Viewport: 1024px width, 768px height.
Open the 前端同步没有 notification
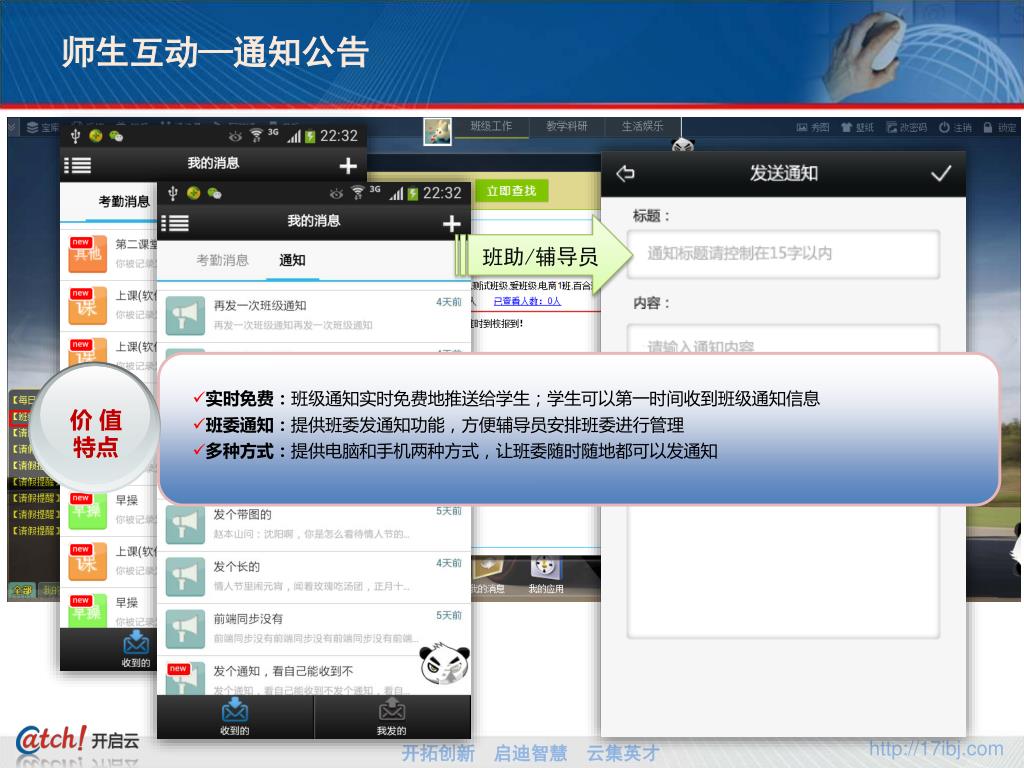pos(314,629)
